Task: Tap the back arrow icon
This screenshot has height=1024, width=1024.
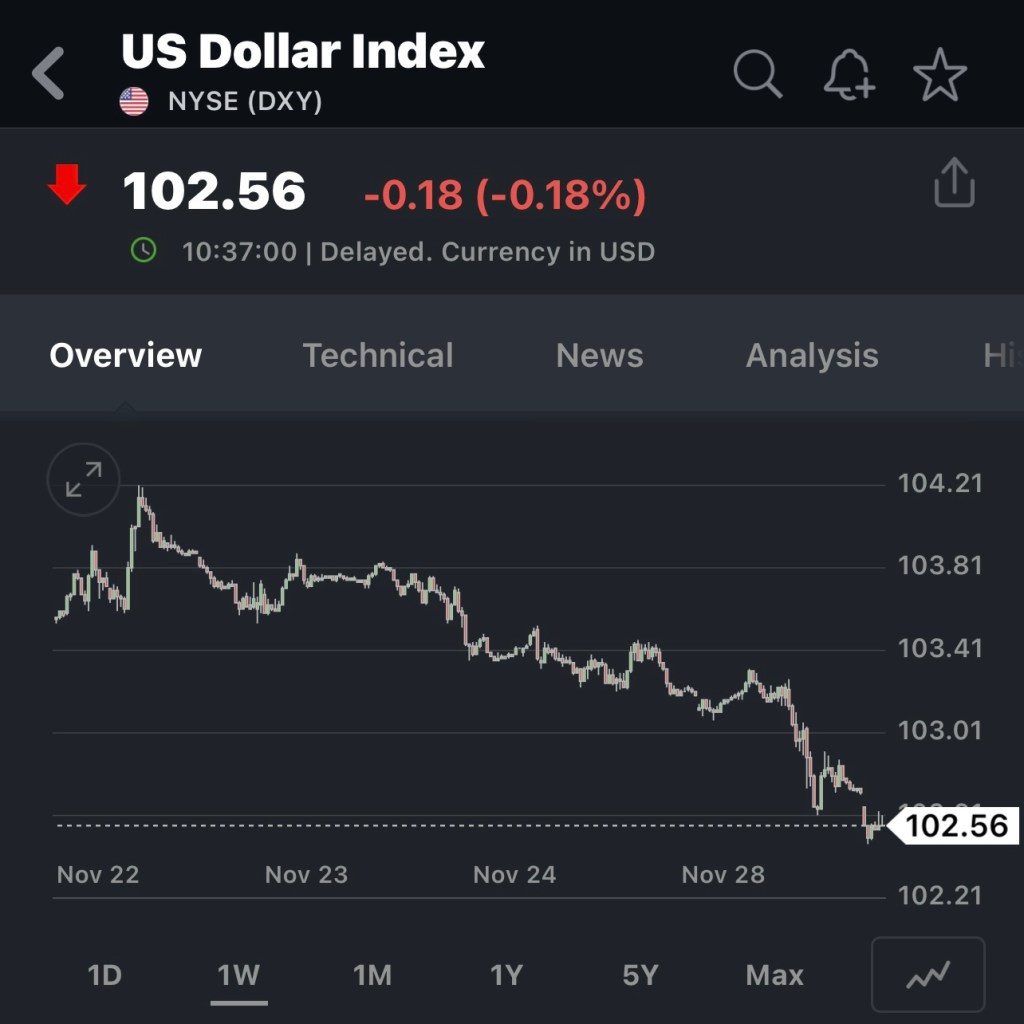Action: pos(48,74)
